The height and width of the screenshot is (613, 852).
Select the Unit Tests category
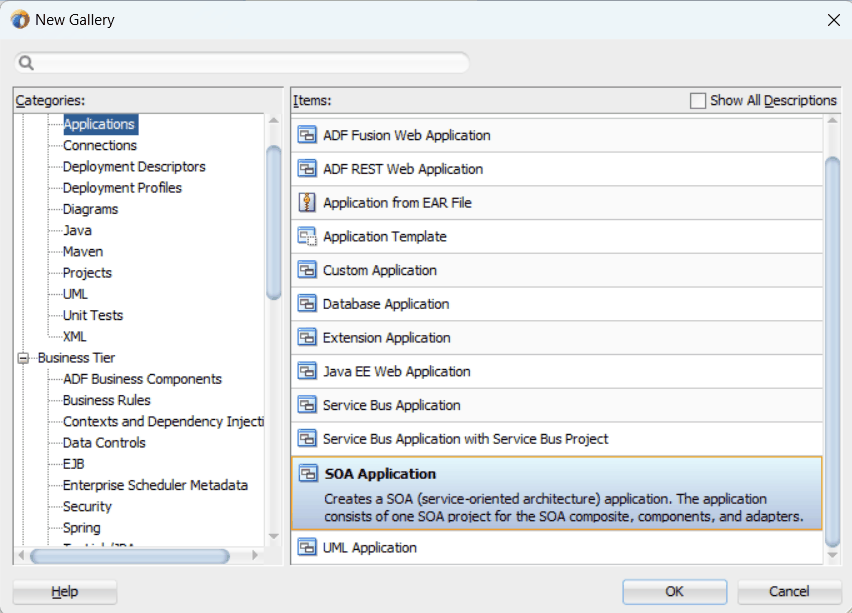tap(93, 315)
